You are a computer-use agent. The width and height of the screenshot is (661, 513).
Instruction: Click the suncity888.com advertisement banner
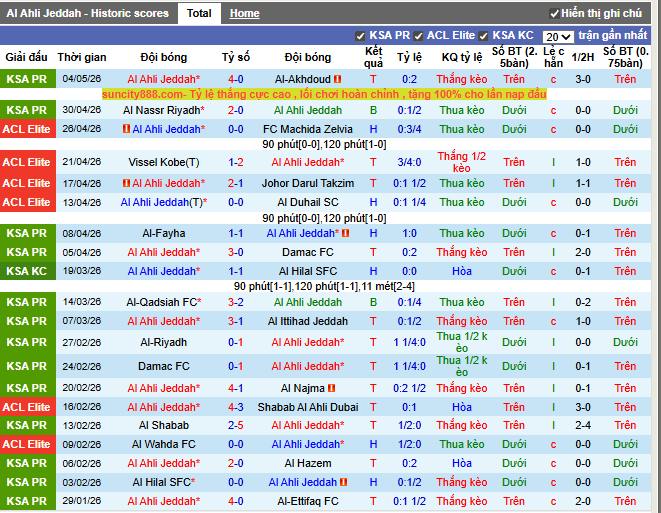click(x=324, y=94)
